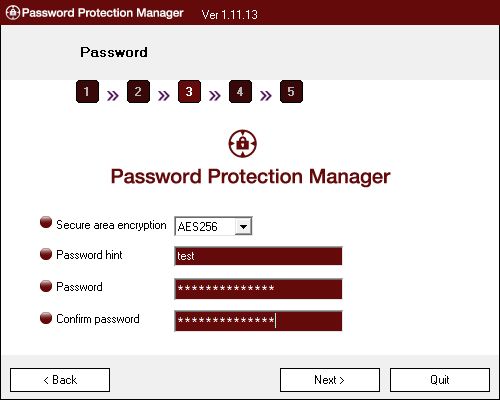Select the AES256 combo box value

(205, 227)
